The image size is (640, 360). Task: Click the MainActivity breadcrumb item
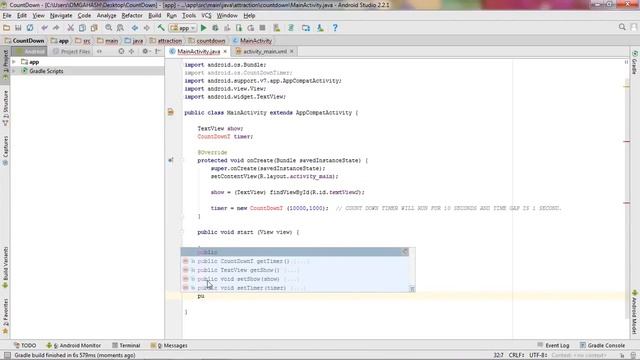pyautogui.click(x=252, y=41)
